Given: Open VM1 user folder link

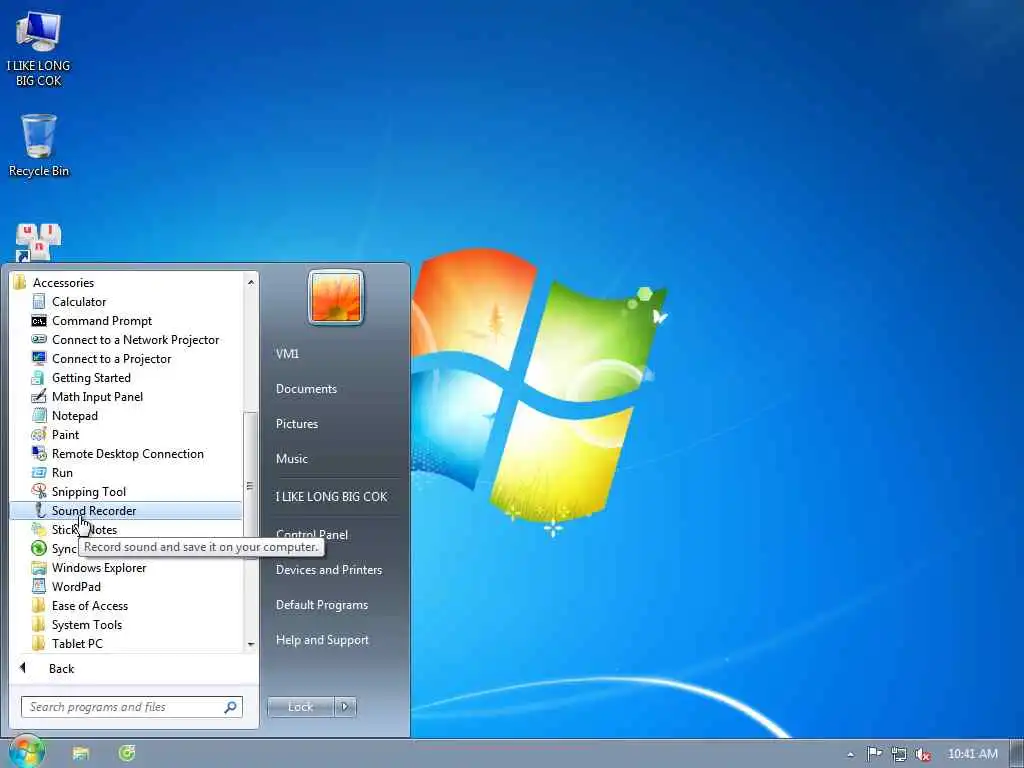Looking at the screenshot, I should pos(287,354).
